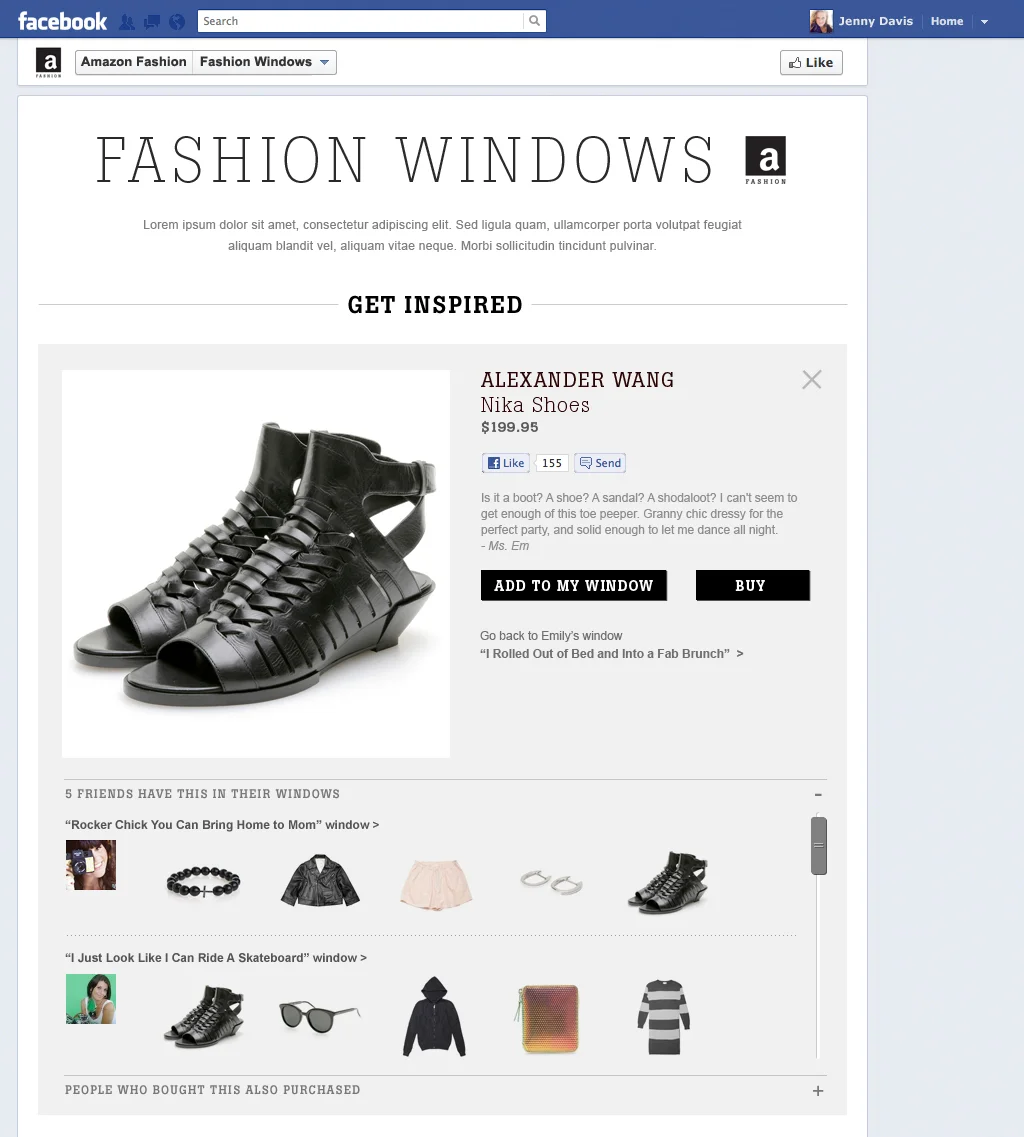
Task: Click the search magnifier icon
Action: (534, 21)
